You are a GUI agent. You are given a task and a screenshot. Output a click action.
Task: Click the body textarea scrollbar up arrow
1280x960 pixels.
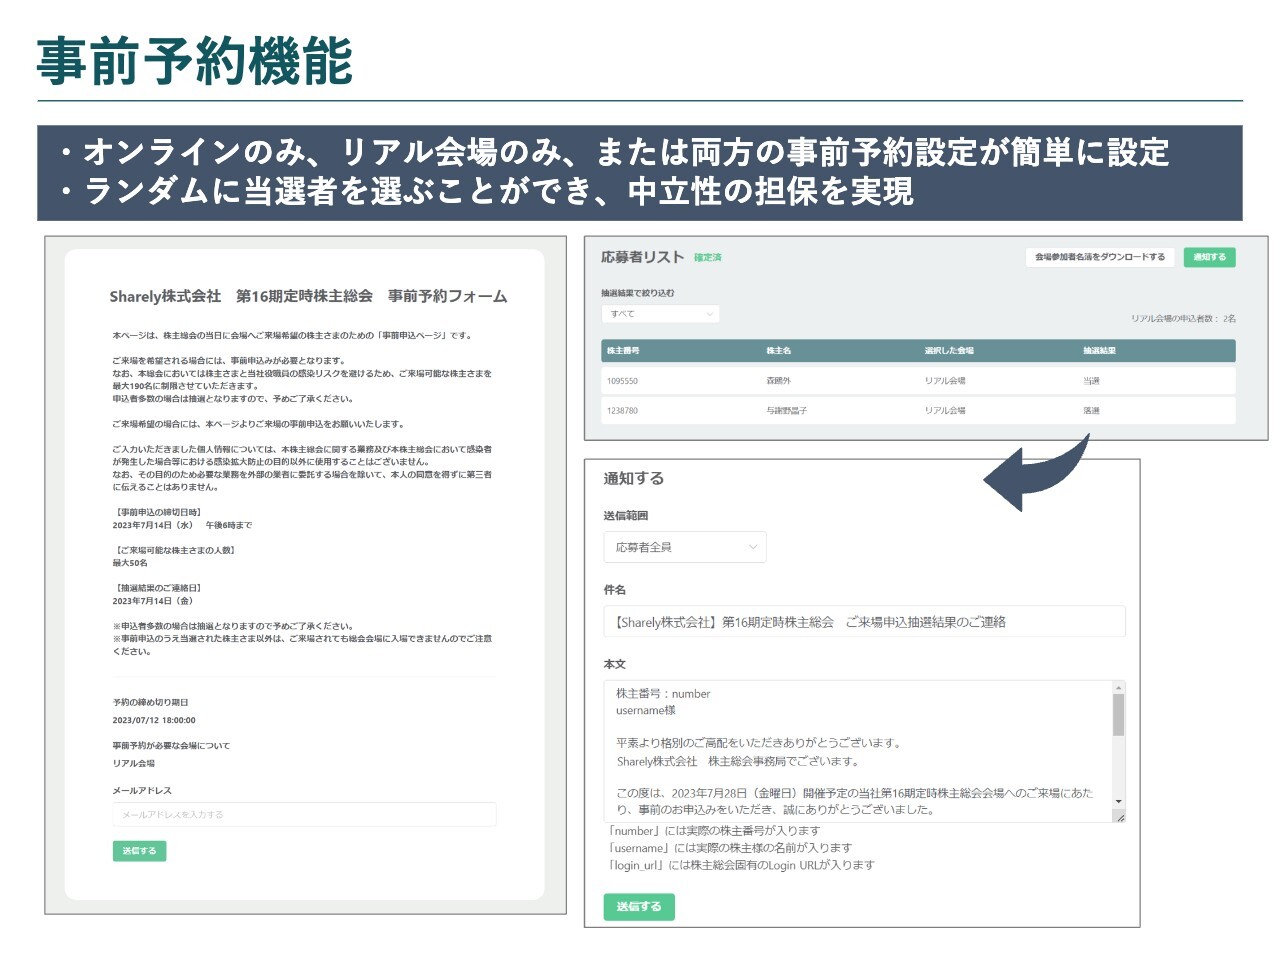1119,687
